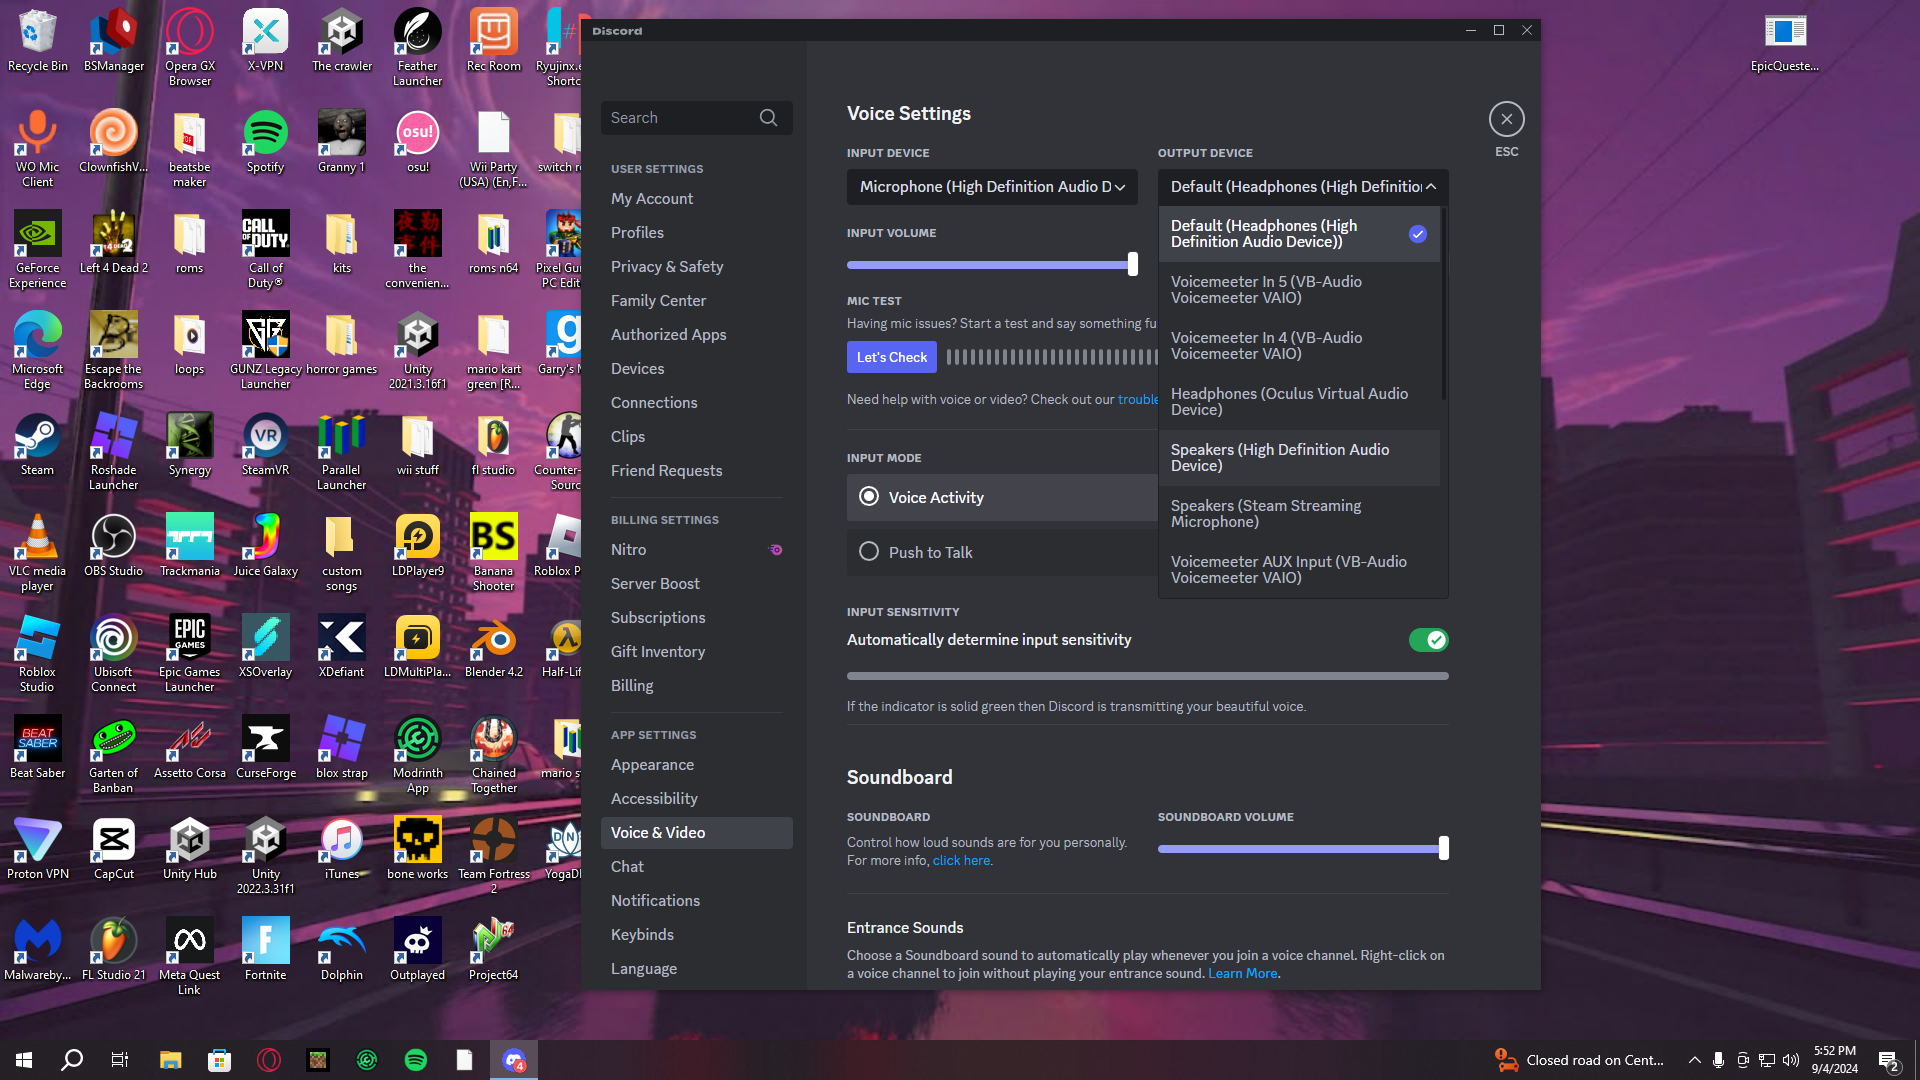1920x1080 pixels.
Task: Open Spotify from the Windows taskbar
Action: [x=416, y=1060]
